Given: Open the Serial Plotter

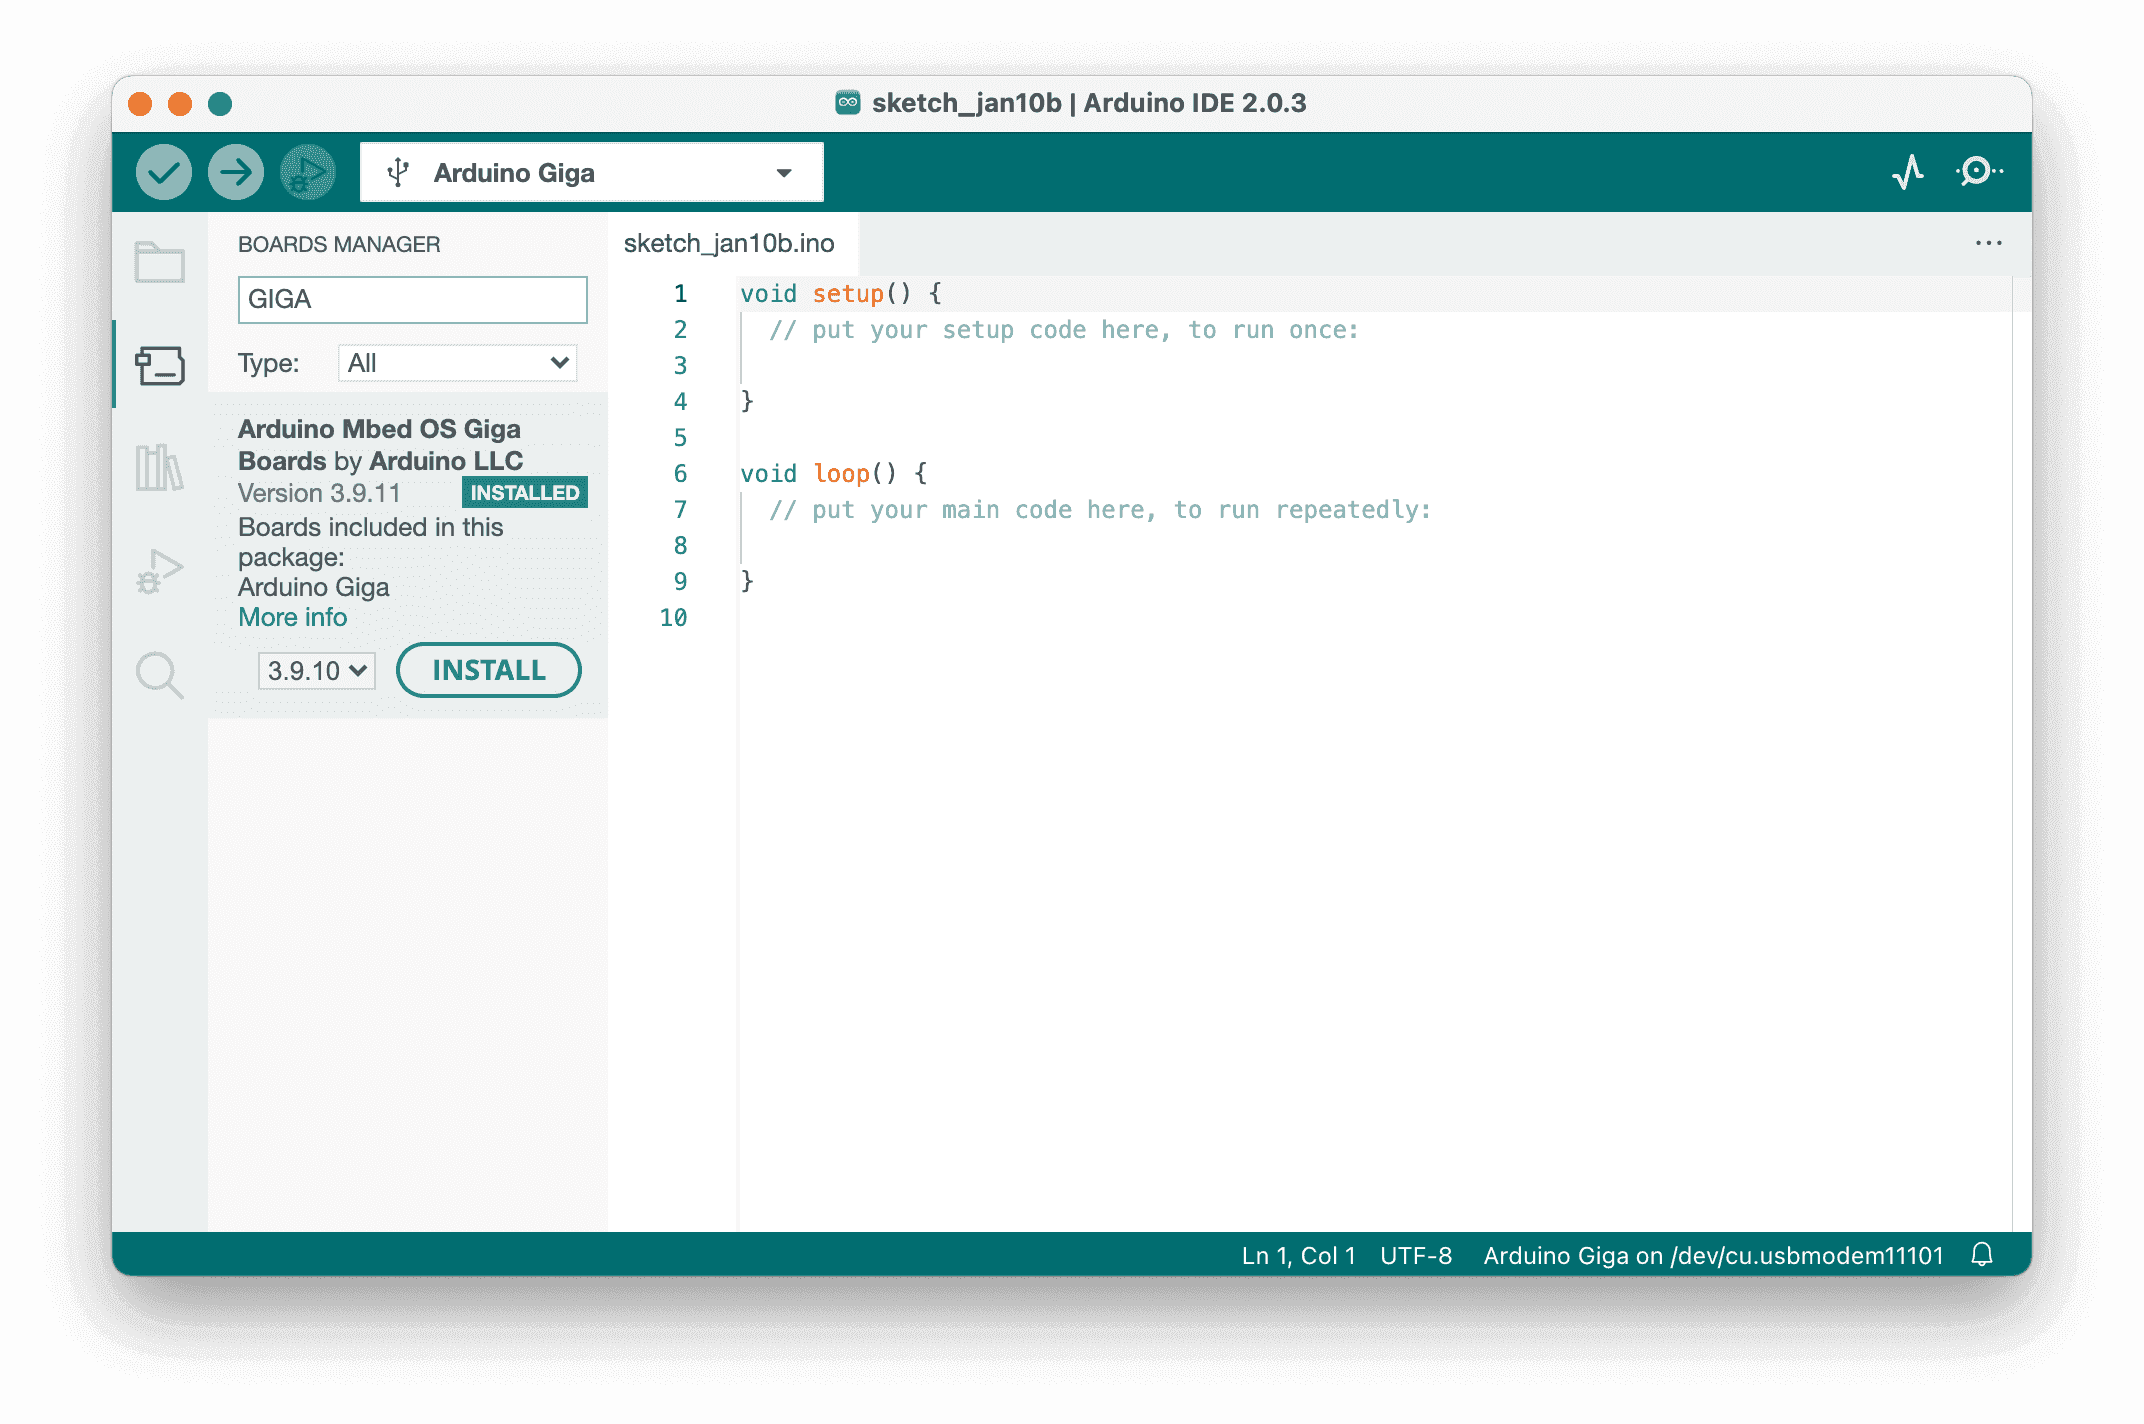Looking at the screenshot, I should (1908, 172).
